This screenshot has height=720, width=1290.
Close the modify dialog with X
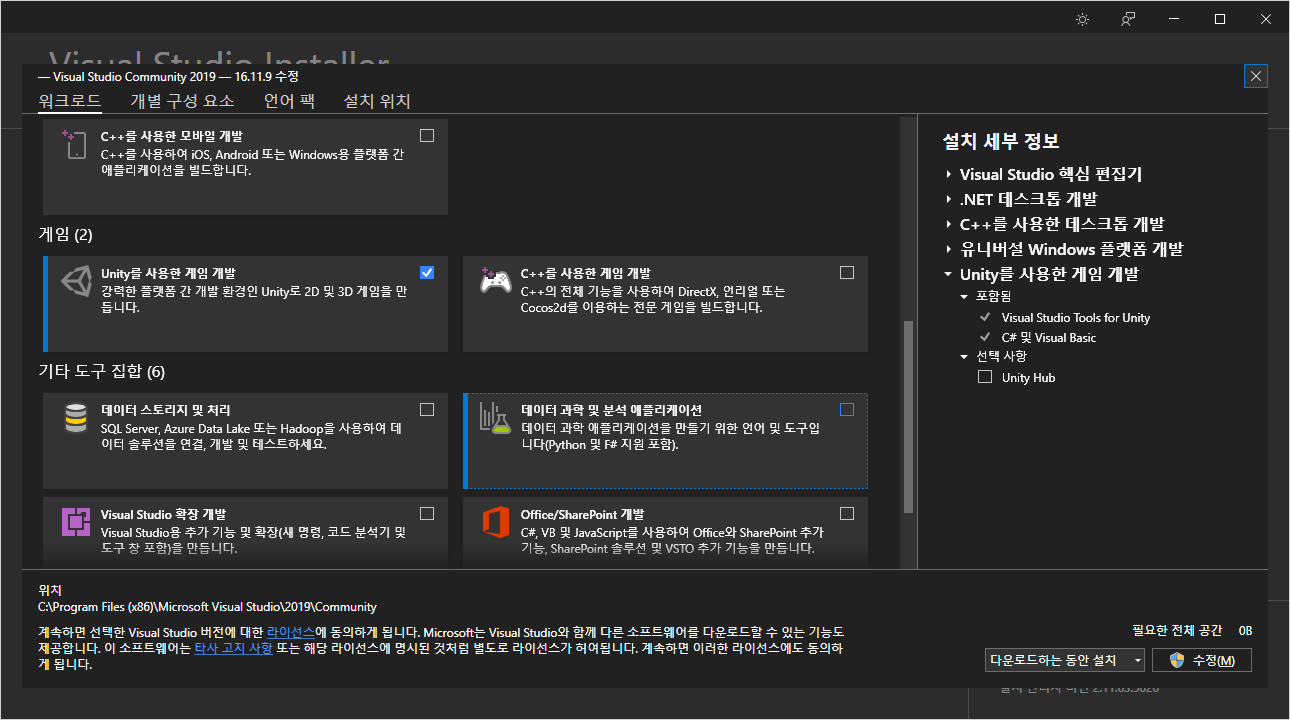1257,76
